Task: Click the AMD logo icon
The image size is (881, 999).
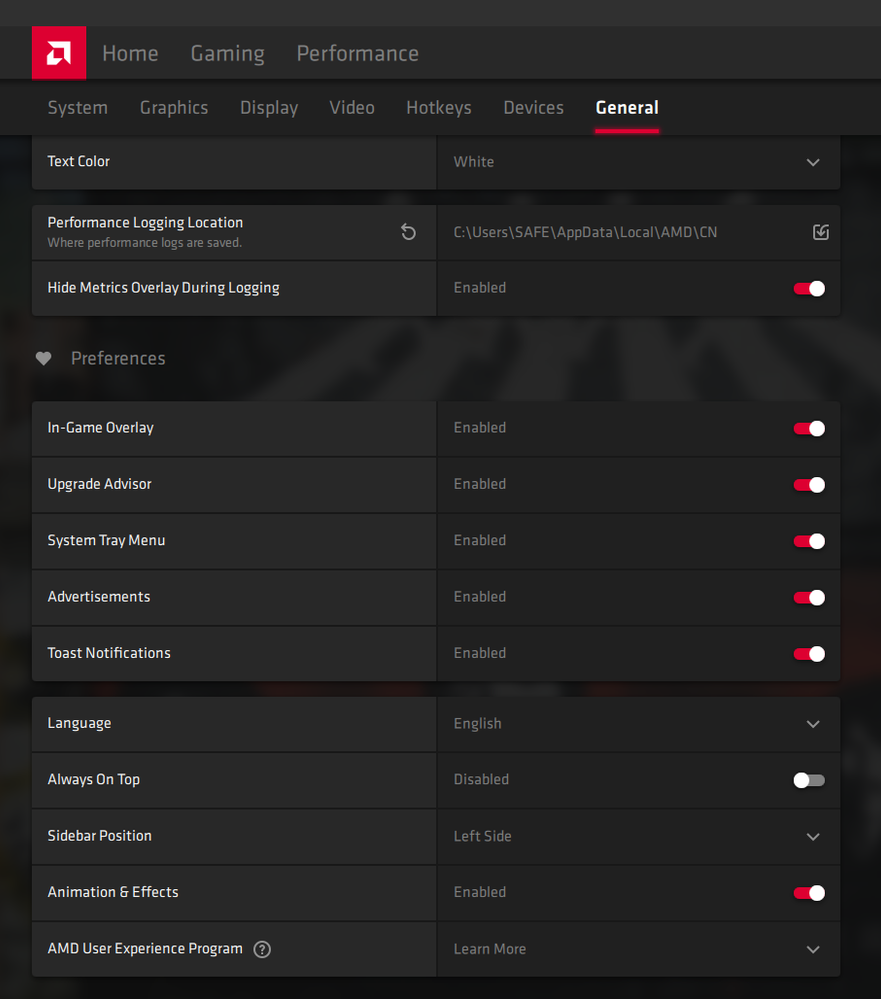Action: coord(59,53)
